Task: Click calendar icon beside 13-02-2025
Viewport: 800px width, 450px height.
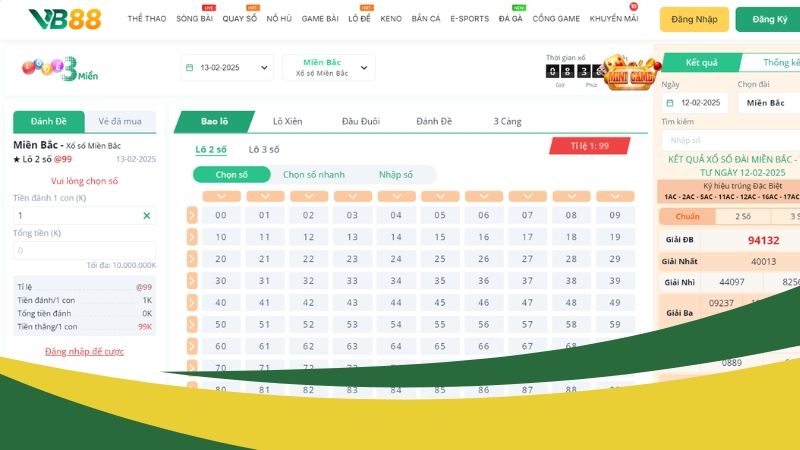Action: 189,68
